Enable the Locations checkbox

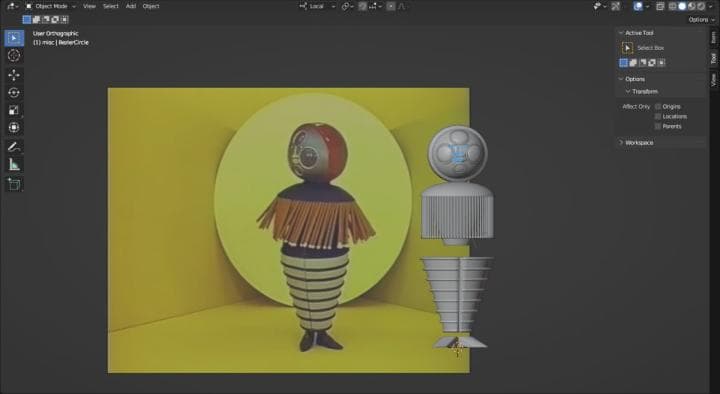tap(658, 116)
